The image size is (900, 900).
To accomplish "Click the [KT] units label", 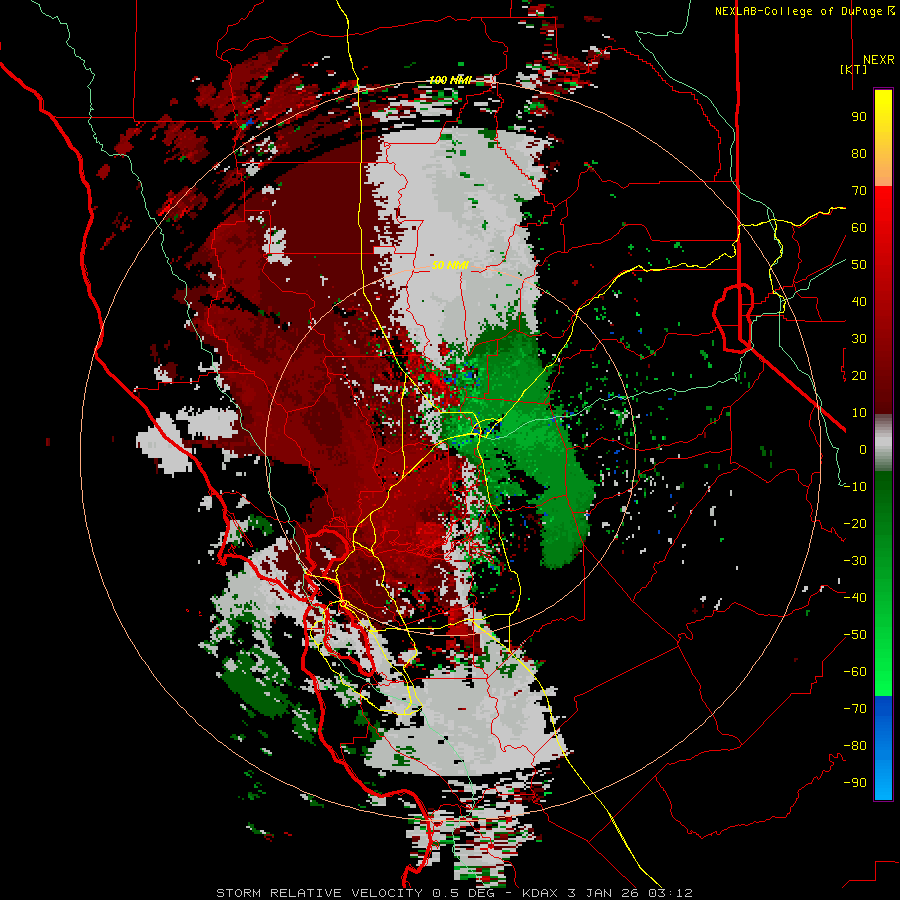I will tap(854, 69).
